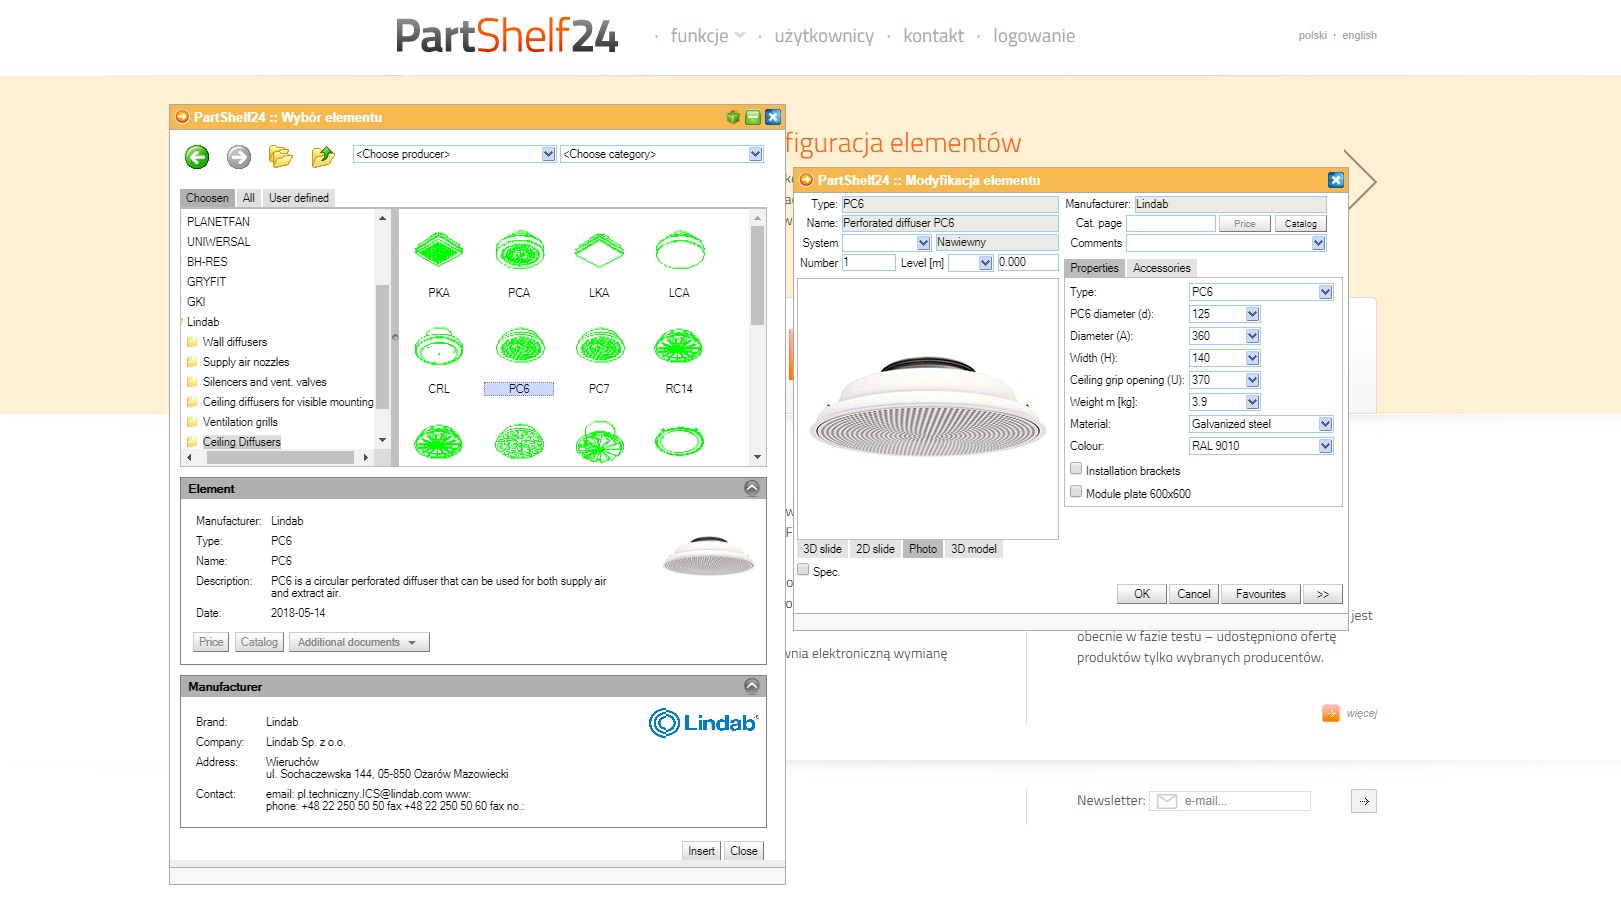Open the kontakt page link
Viewport: 1621px width, 909px height.
933,36
